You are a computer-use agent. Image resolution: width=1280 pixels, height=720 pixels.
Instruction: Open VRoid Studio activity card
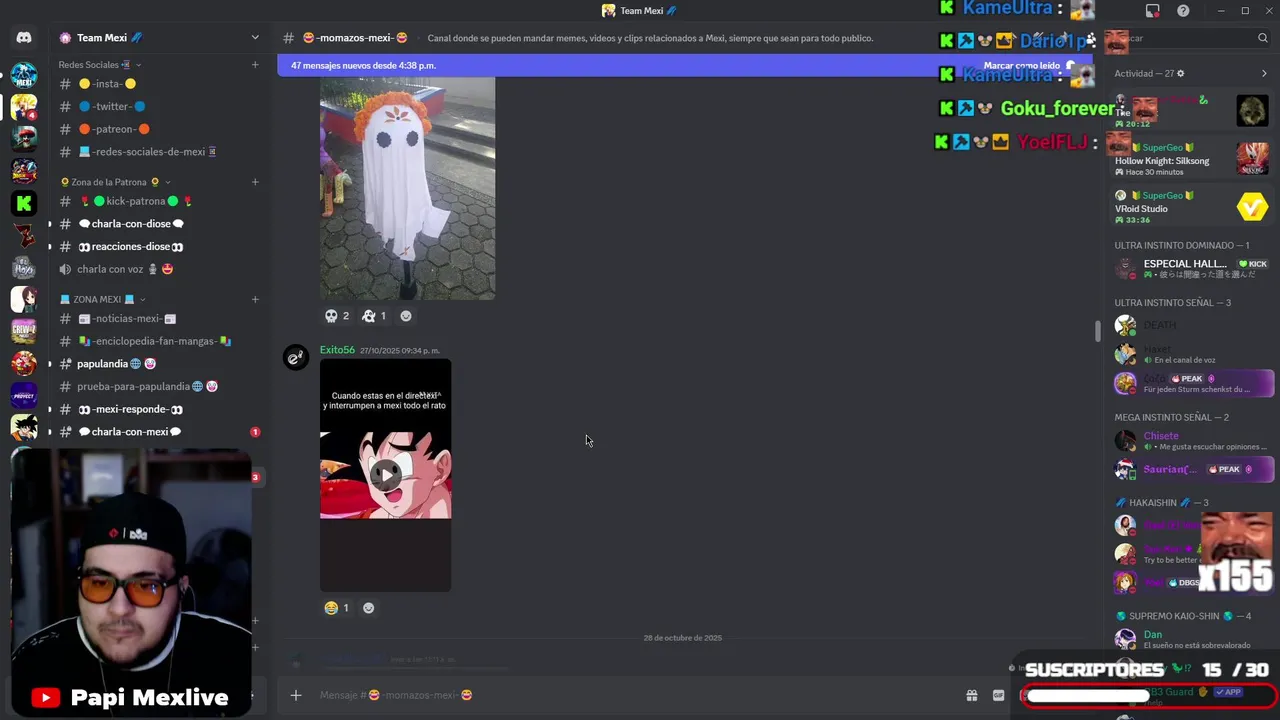[1192, 207]
